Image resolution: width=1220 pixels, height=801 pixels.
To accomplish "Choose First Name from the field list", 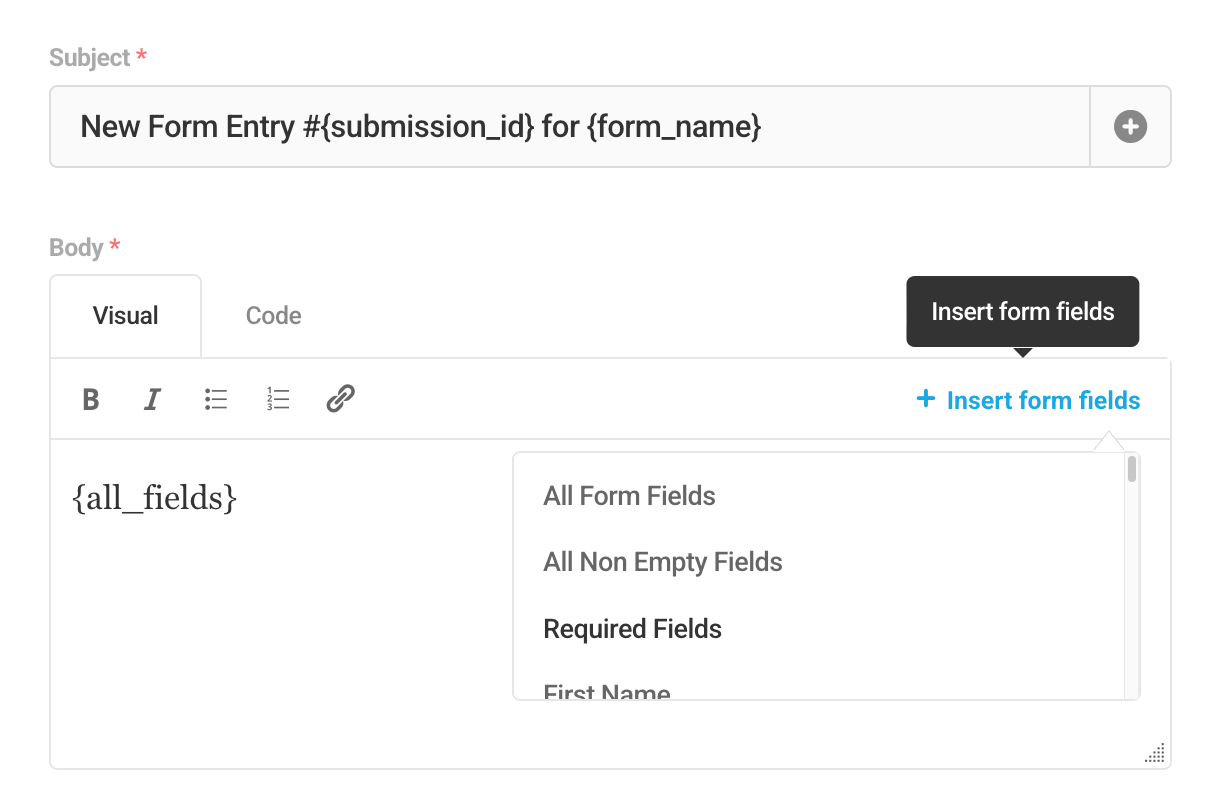I will 606,690.
